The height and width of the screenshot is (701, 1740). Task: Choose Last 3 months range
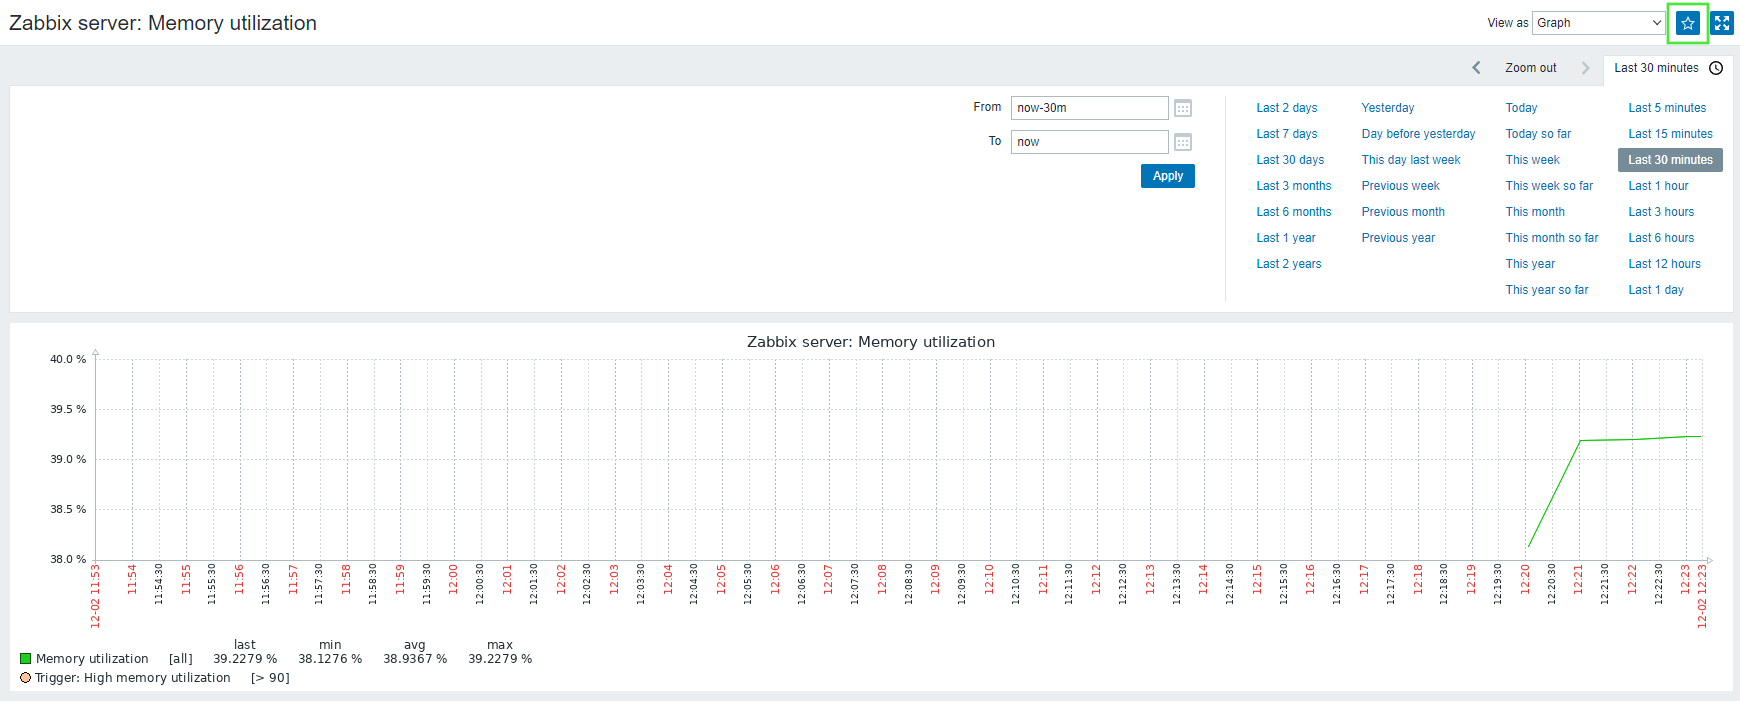(1294, 186)
